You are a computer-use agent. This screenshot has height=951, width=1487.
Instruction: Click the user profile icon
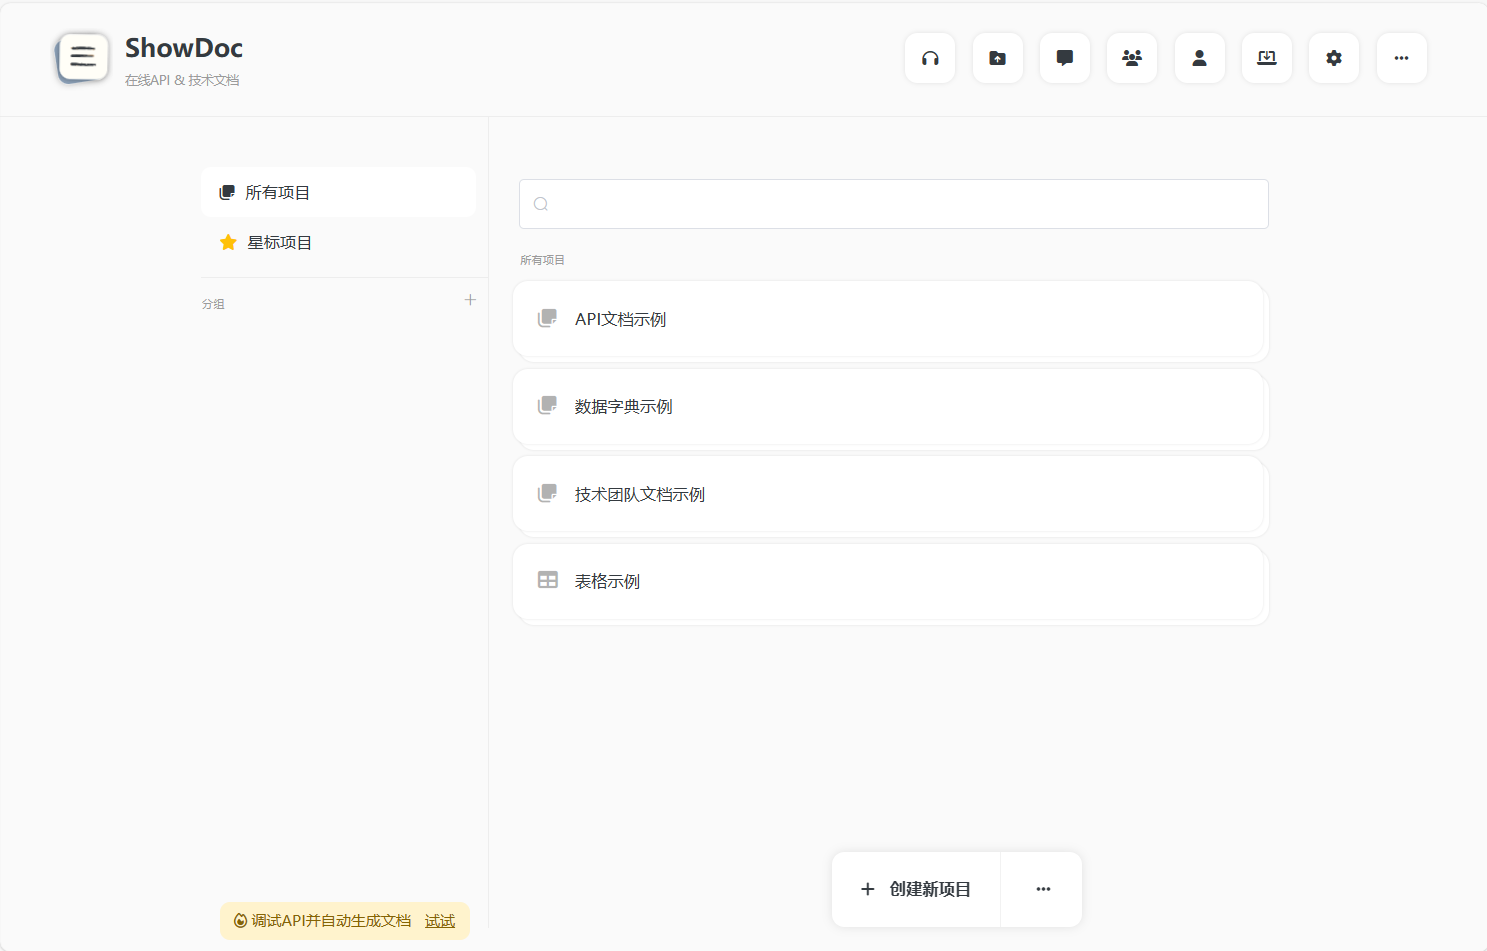click(1199, 58)
